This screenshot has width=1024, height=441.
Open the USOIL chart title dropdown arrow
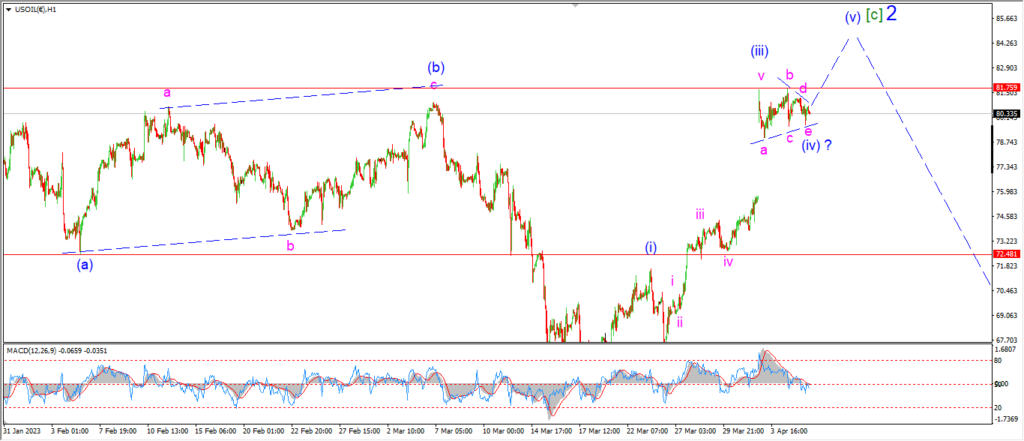[x=7, y=10]
